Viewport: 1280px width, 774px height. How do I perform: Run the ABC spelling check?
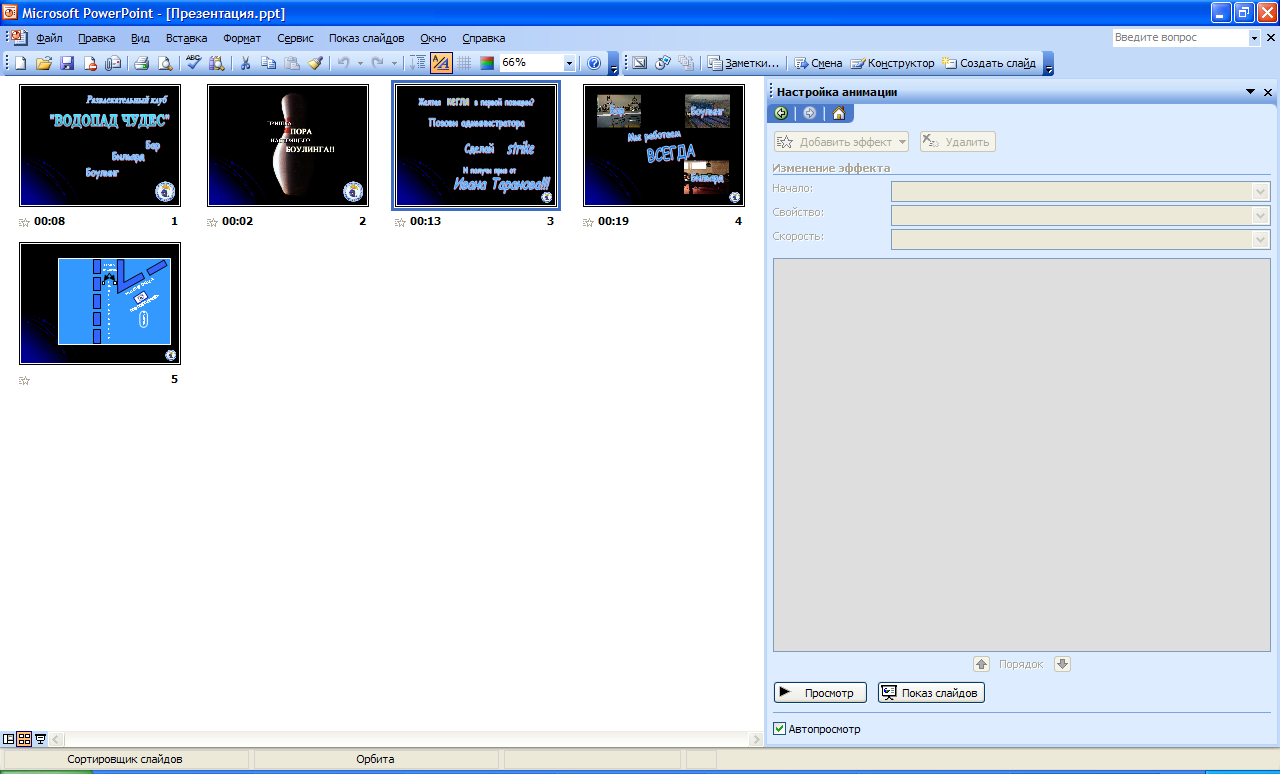(x=194, y=63)
